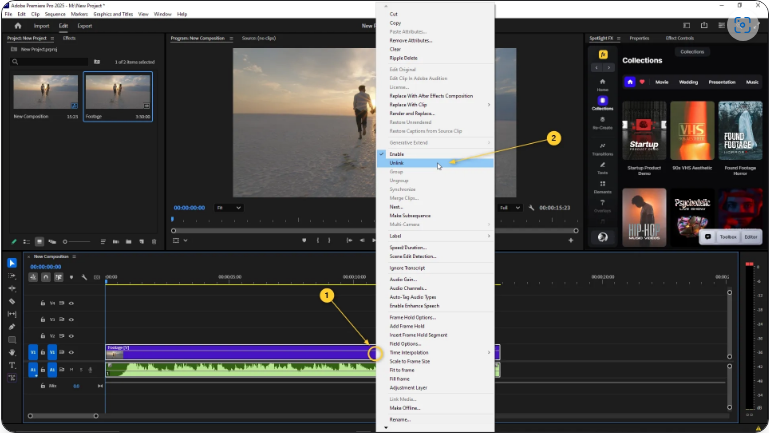The height and width of the screenshot is (433, 769).
Task: Expand Time Interpolation submenu
Action: [x=435, y=353]
